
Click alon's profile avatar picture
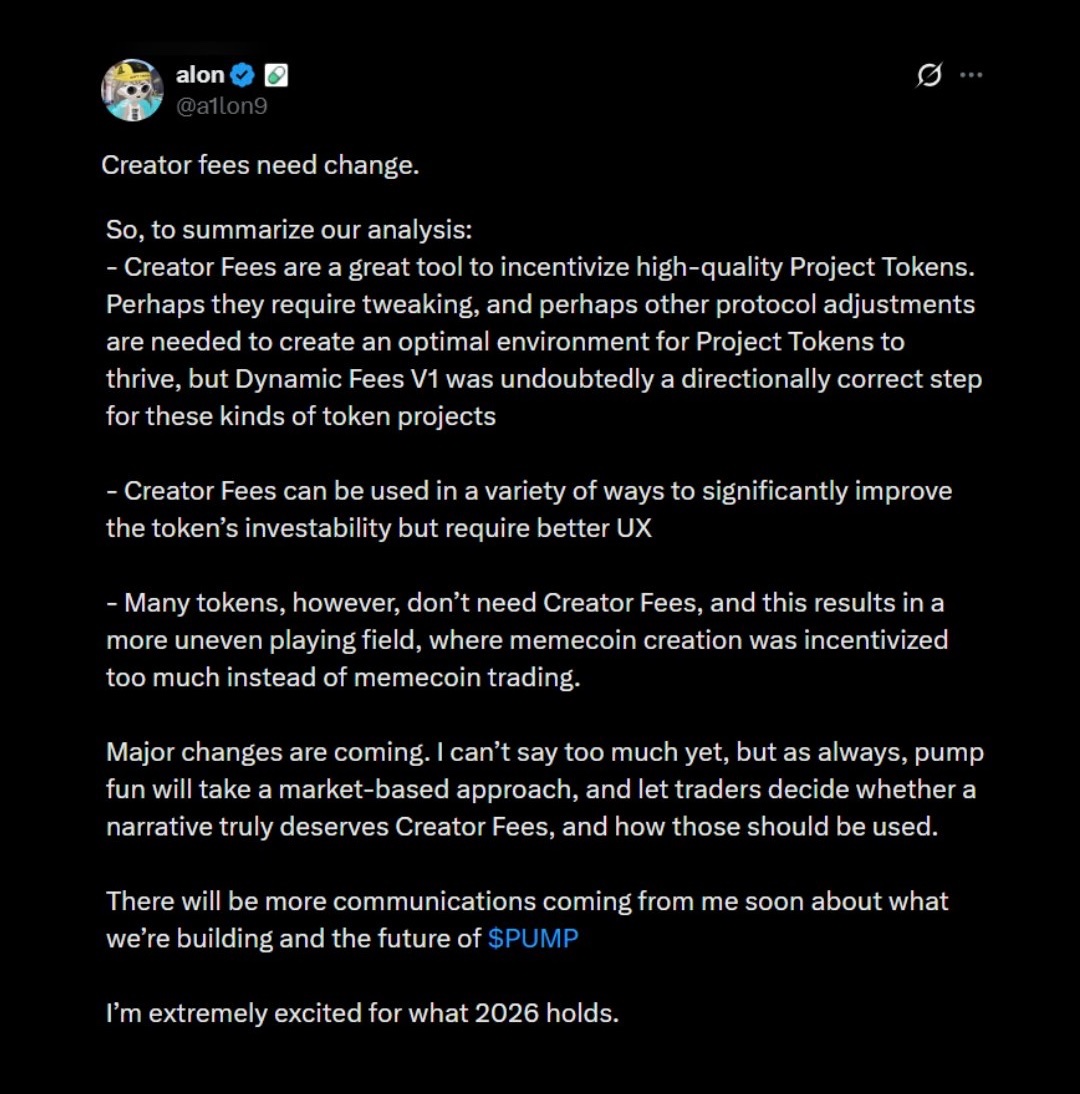132,90
